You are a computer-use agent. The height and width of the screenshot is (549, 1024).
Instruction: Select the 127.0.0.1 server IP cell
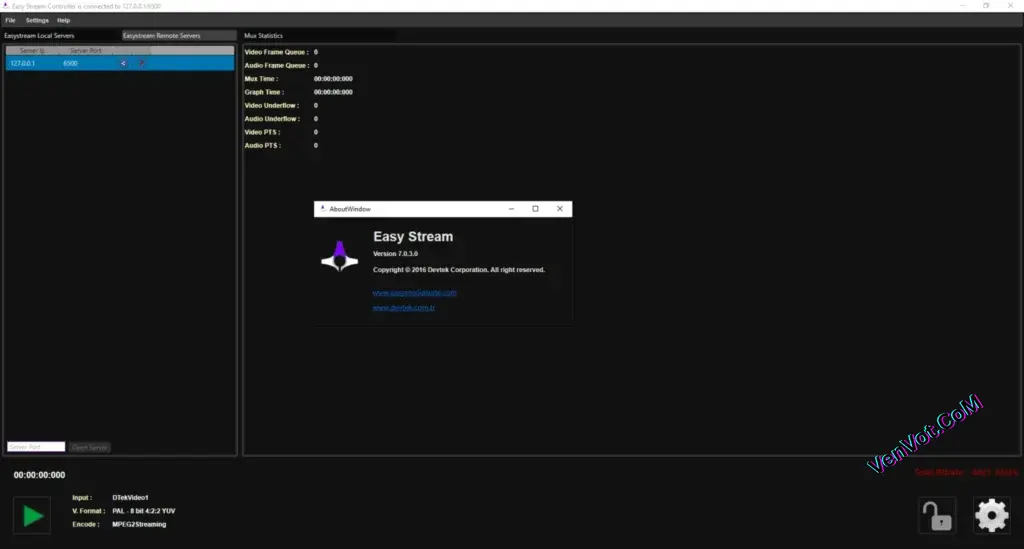pos(23,63)
